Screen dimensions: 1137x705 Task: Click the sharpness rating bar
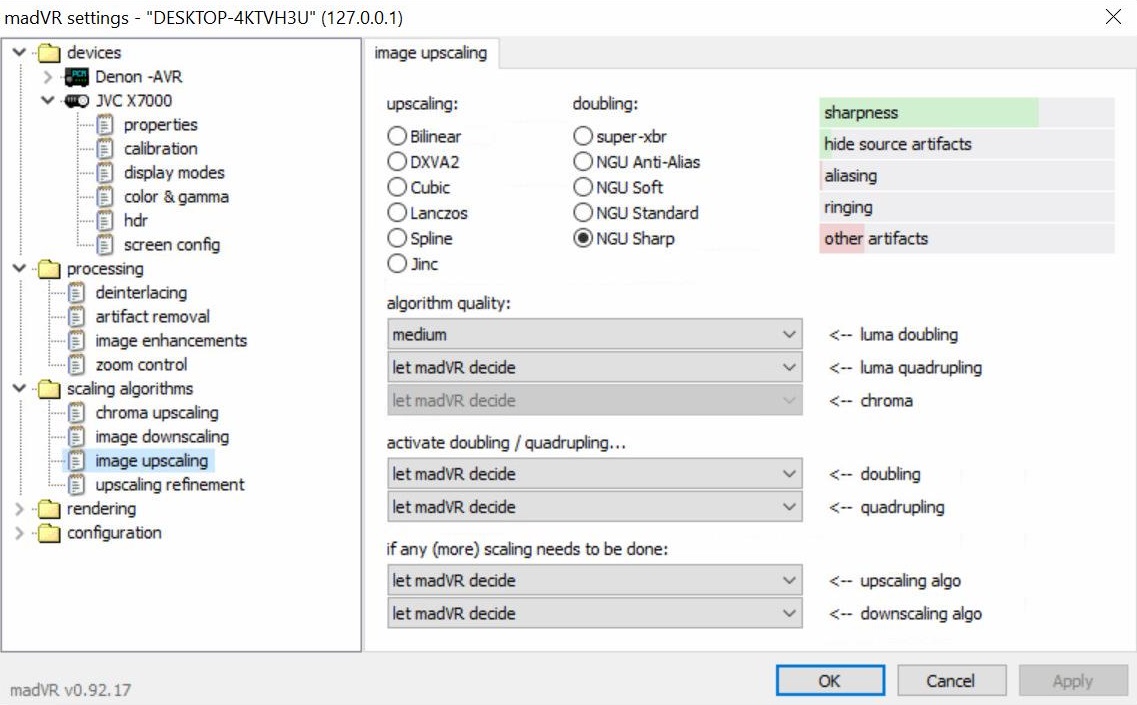(x=967, y=112)
